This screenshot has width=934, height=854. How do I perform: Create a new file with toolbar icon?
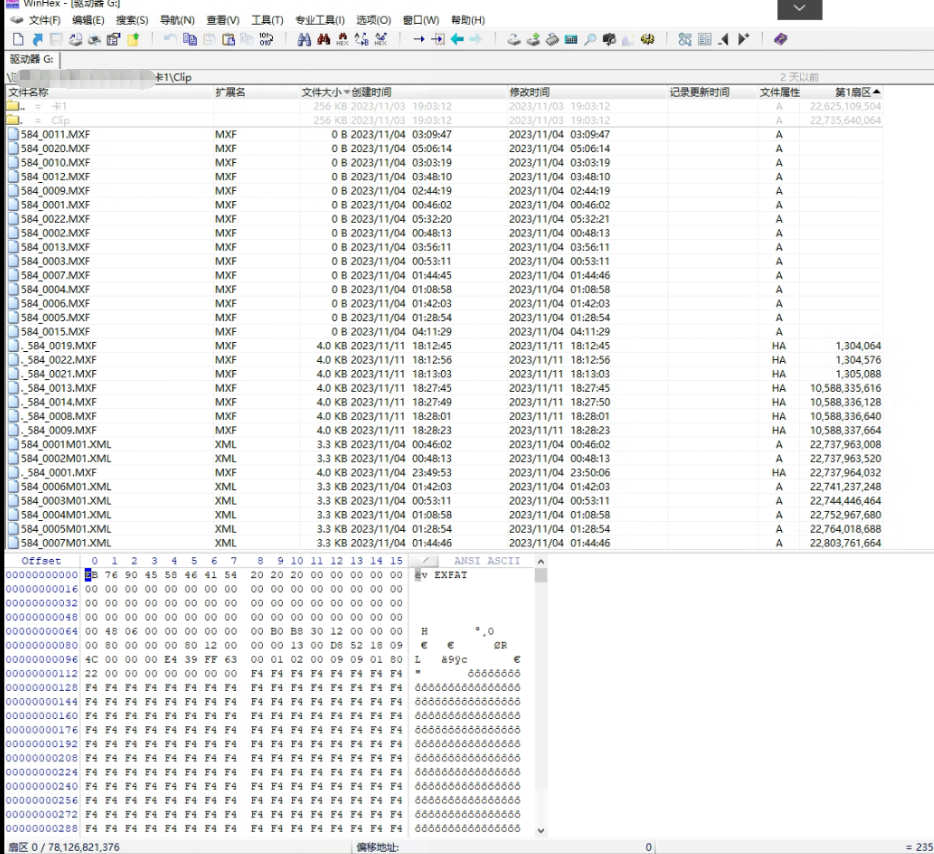(x=18, y=39)
